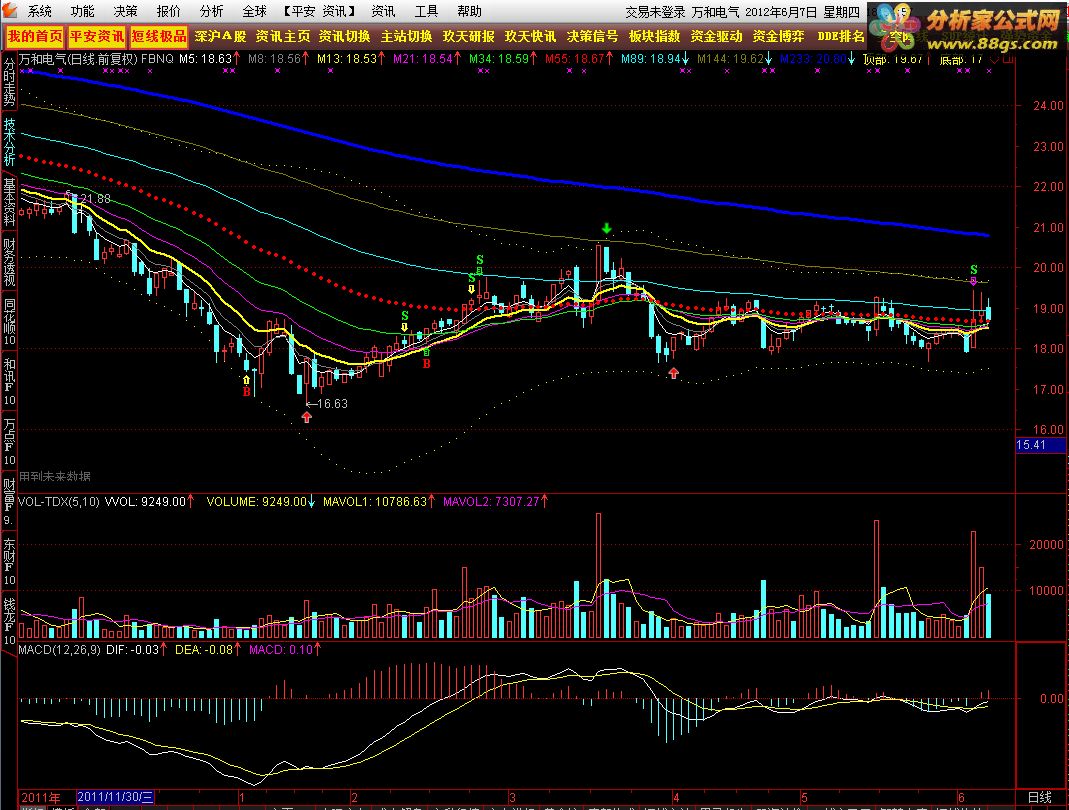
Task: Open the 【平安 资讯】 menu
Action: [x=319, y=12]
